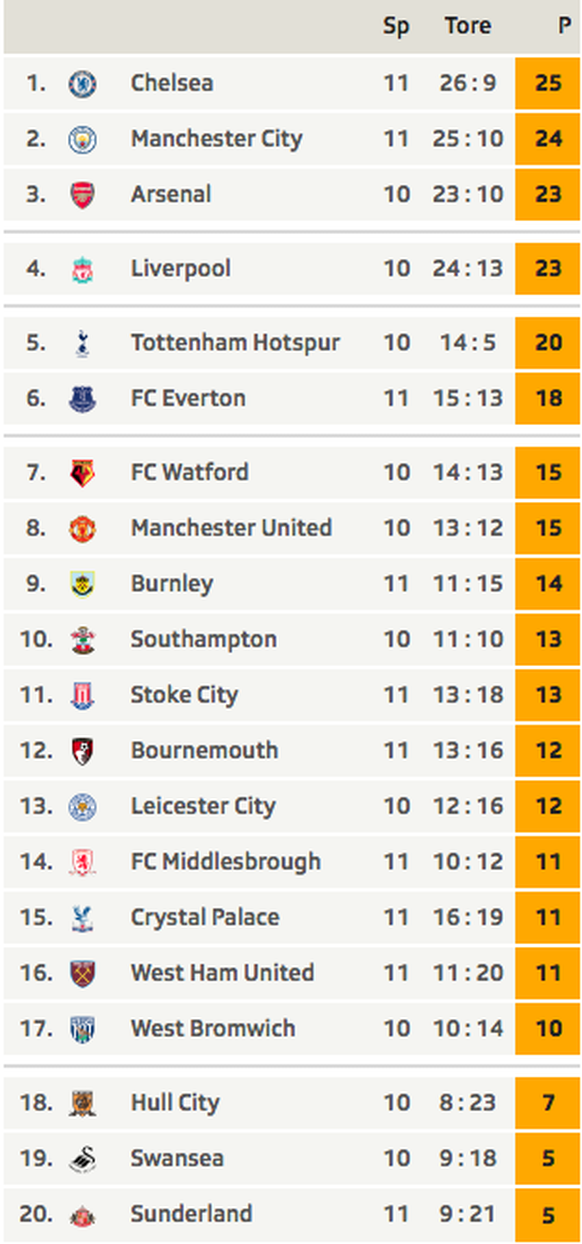Open the Stoke City team name

tap(184, 695)
